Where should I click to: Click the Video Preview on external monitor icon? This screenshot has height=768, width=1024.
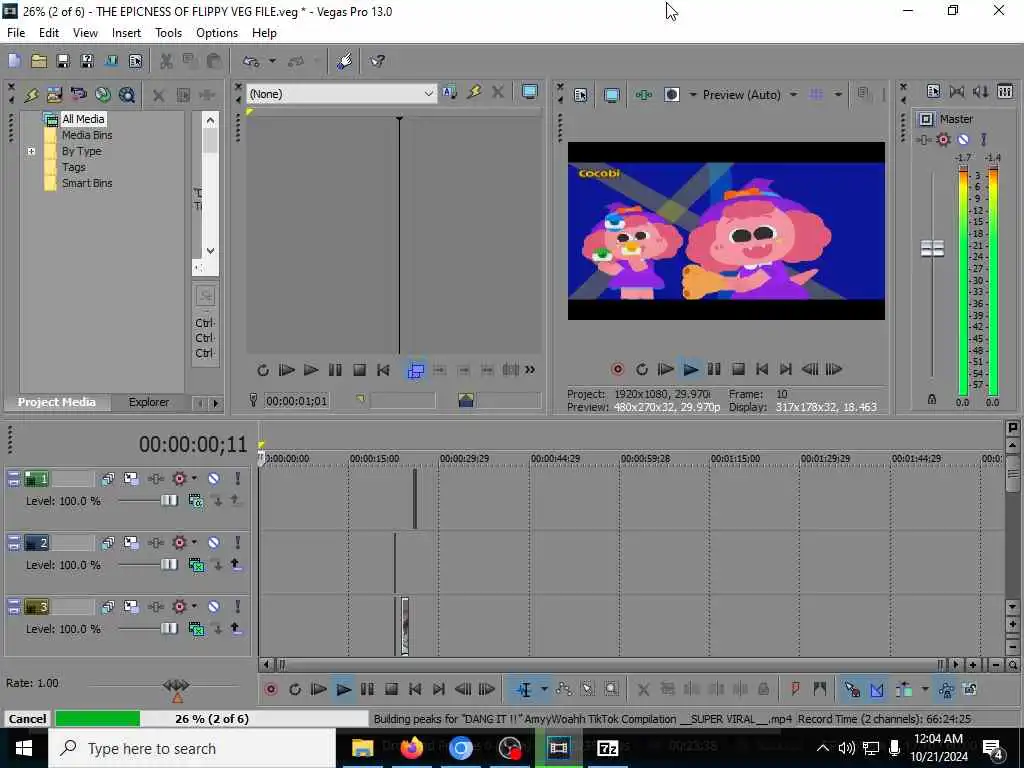point(611,95)
